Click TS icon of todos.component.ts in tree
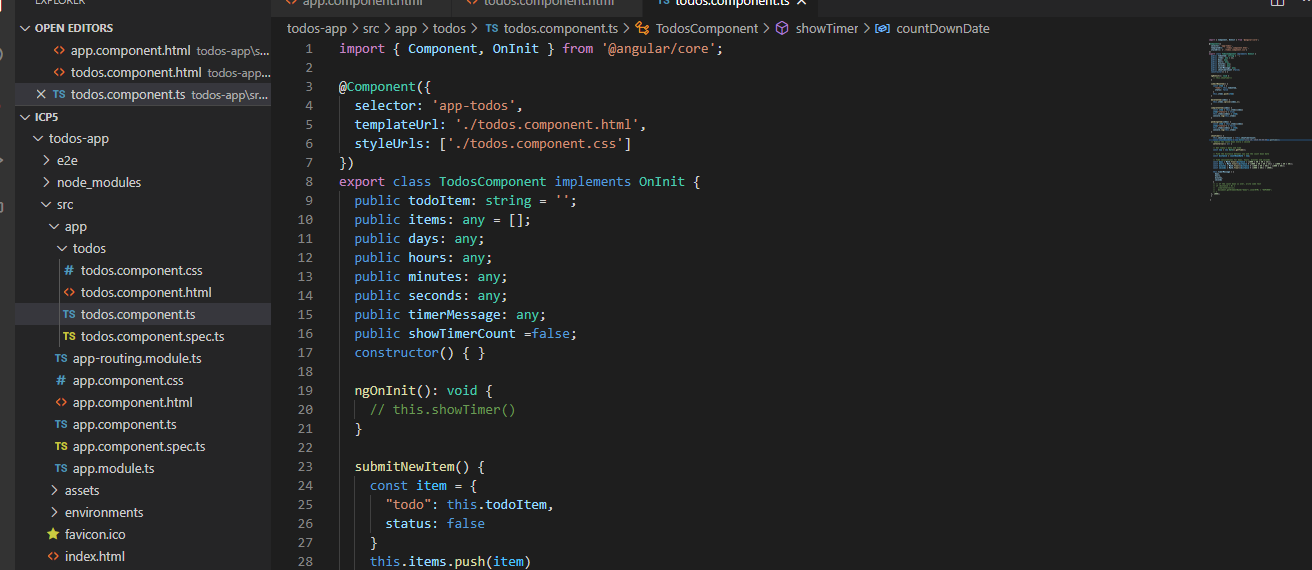The image size is (1312, 570). (69, 314)
